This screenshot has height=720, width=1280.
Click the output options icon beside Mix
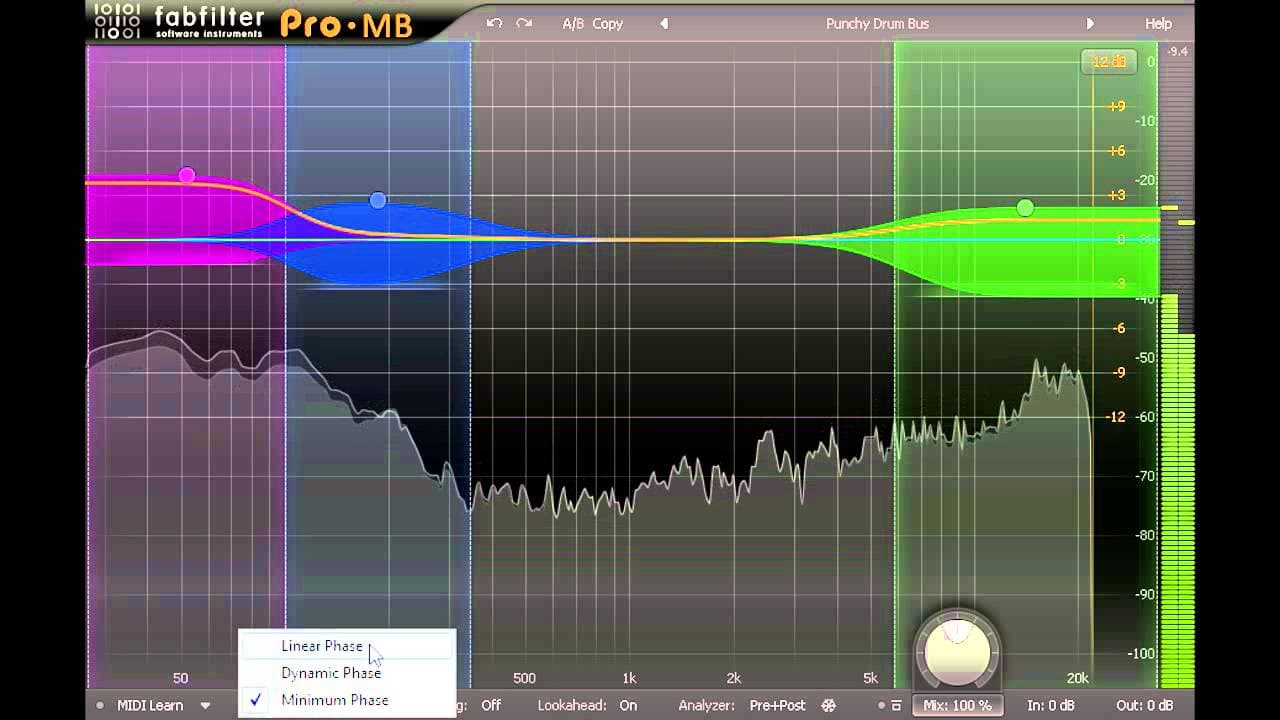click(897, 705)
